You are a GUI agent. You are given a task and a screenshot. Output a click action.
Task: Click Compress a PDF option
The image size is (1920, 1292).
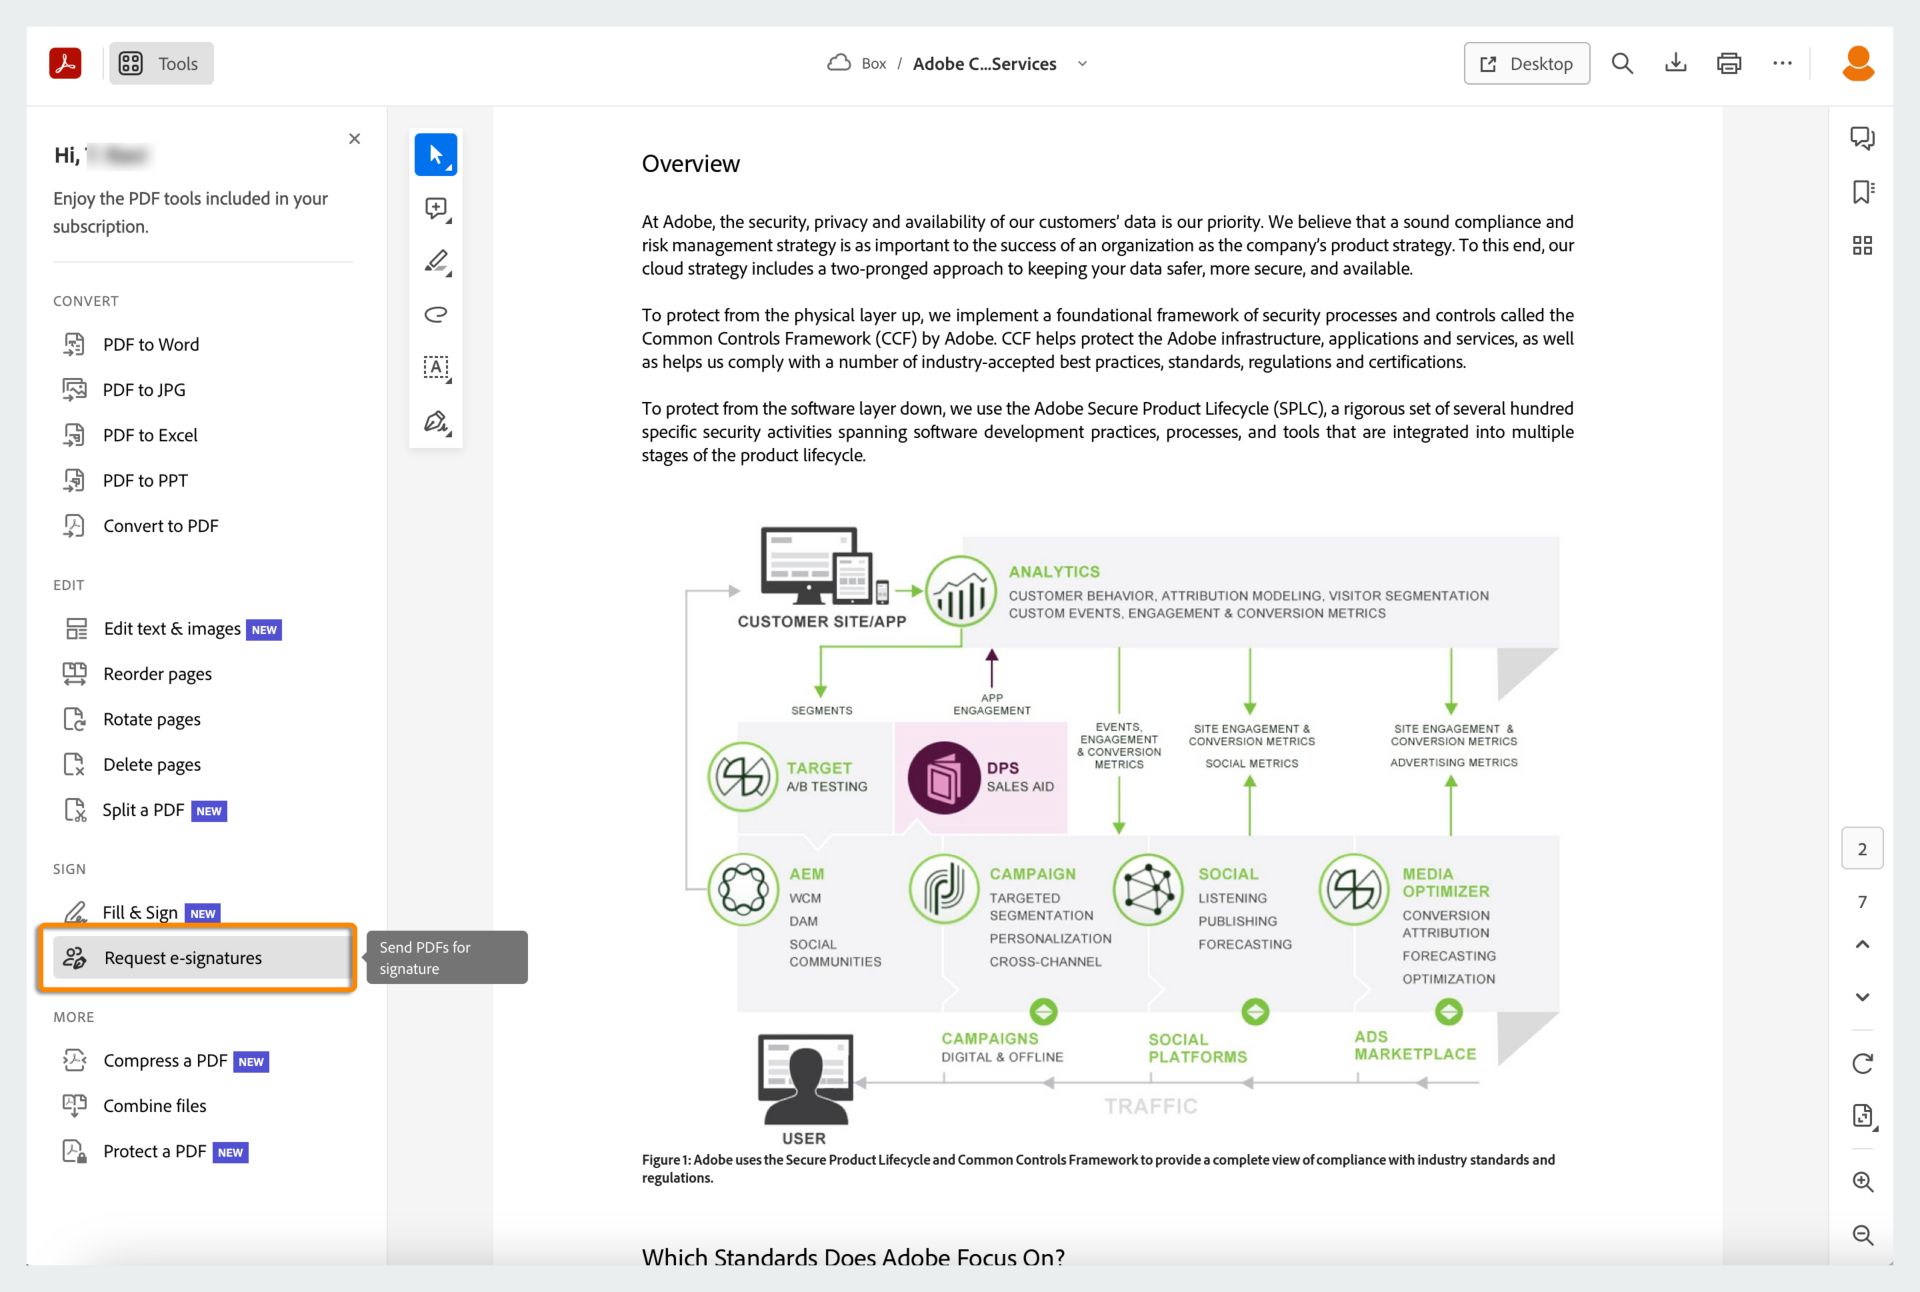pos(166,1060)
